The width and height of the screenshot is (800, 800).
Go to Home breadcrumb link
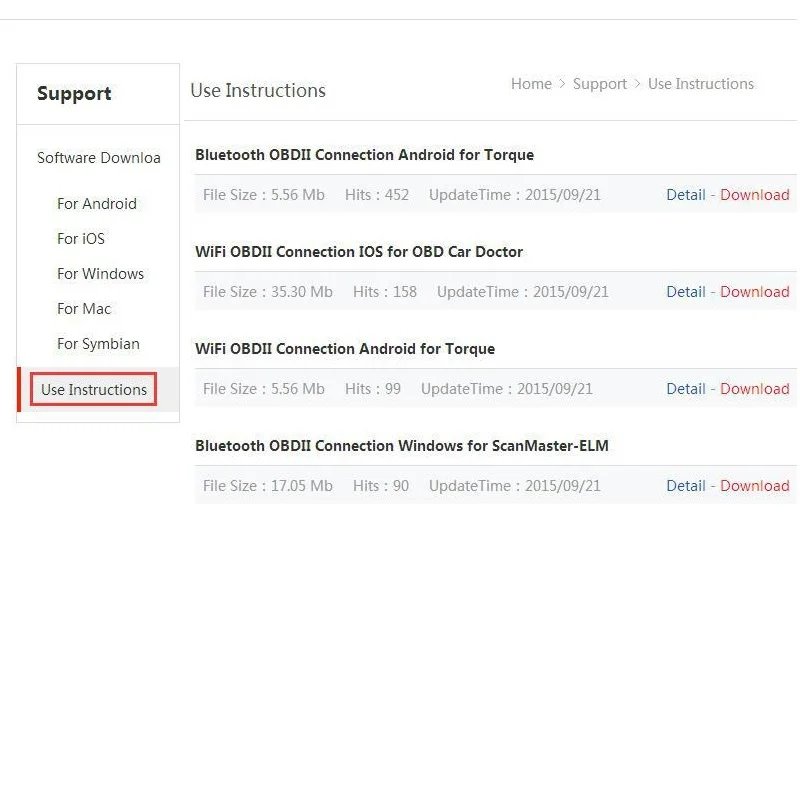pyautogui.click(x=531, y=84)
